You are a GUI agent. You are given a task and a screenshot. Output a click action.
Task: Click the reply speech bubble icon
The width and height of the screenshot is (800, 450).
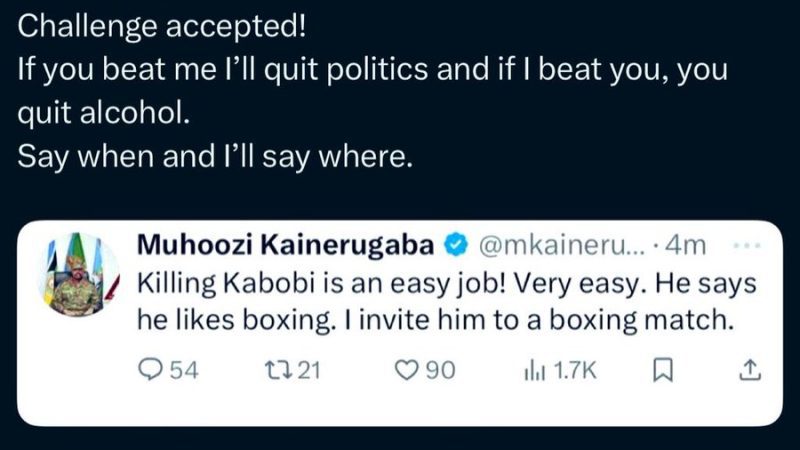tap(148, 370)
